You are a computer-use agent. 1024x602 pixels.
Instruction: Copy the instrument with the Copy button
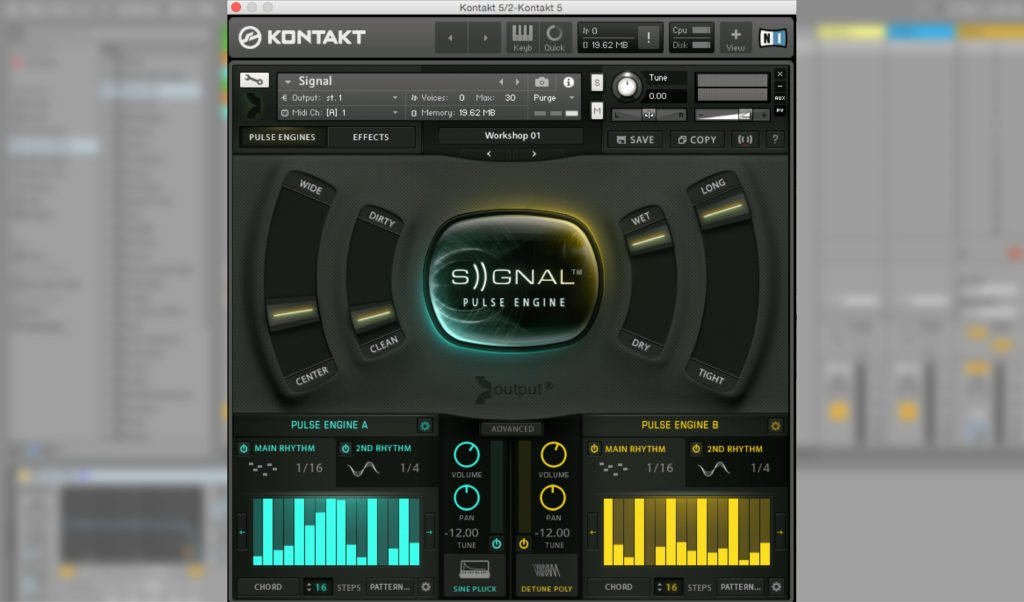coord(699,139)
